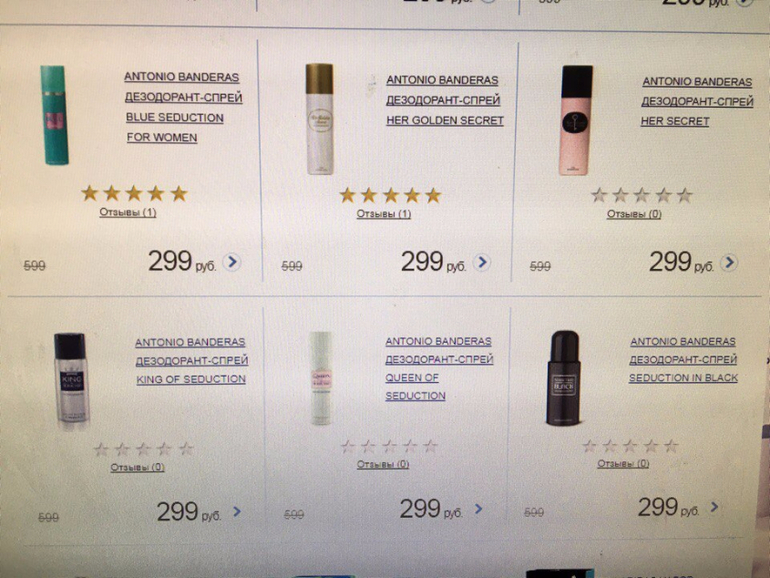Open Her Secret deodorant product link
770x578 pixels.
click(x=697, y=101)
